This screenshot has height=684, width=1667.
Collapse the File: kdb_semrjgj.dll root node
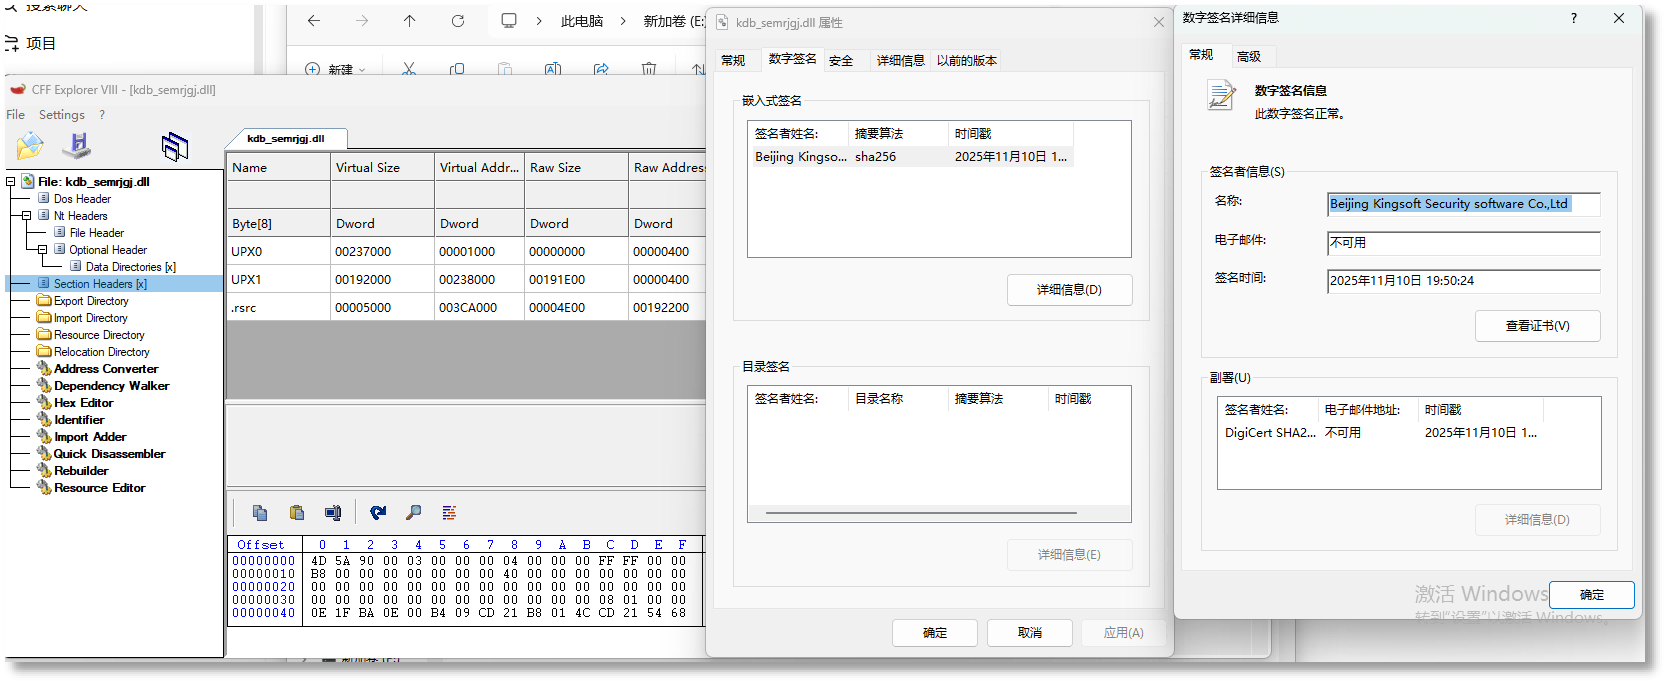(11, 182)
